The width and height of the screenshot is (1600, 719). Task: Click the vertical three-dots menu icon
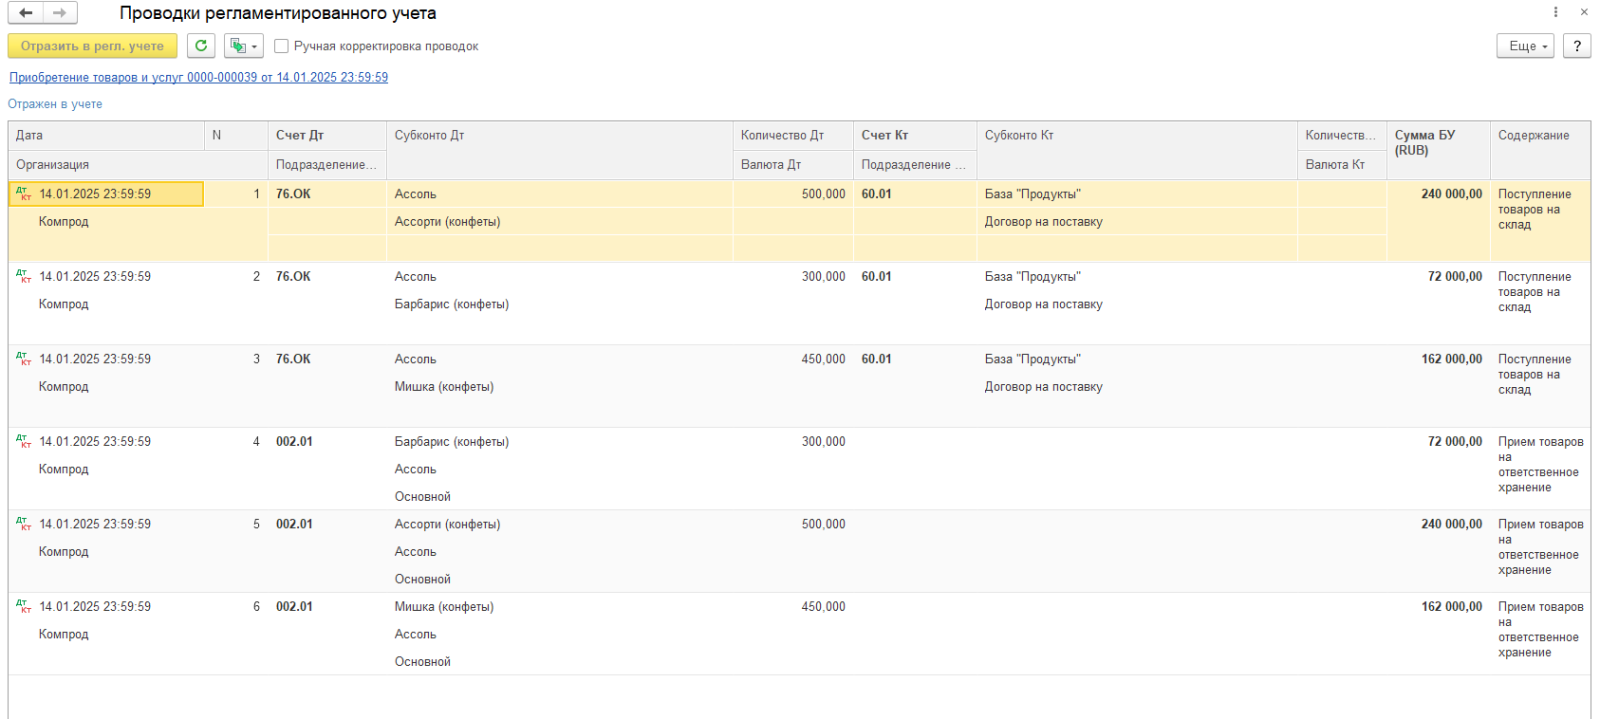click(1555, 12)
